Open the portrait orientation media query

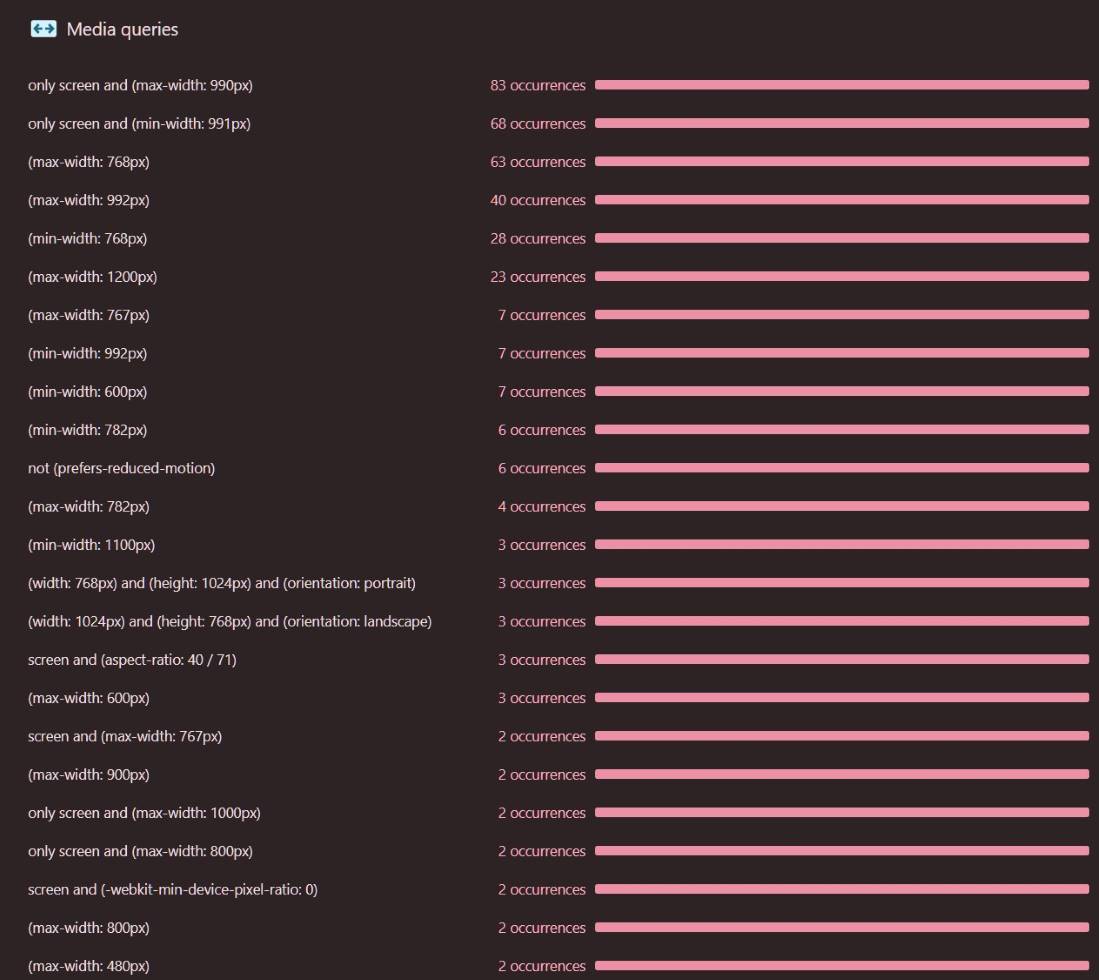point(221,583)
